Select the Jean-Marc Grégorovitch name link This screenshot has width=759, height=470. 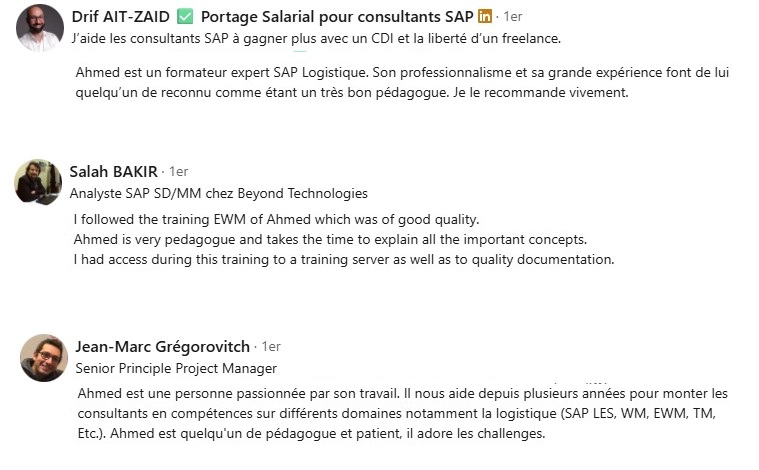(x=163, y=346)
